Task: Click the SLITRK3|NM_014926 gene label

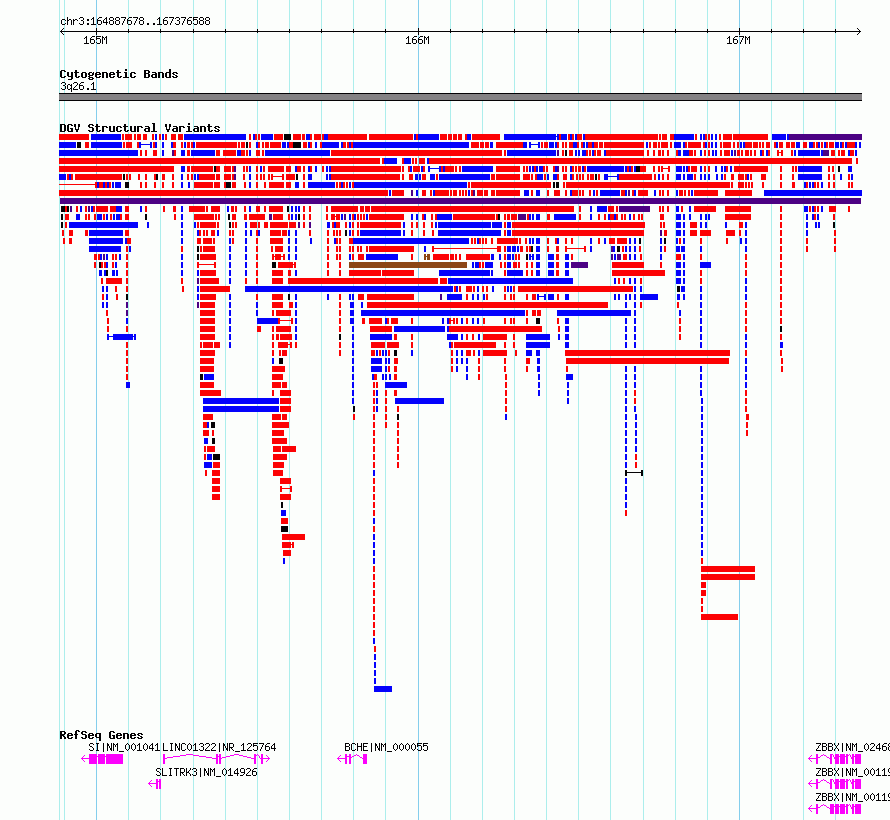Action: pos(206,772)
